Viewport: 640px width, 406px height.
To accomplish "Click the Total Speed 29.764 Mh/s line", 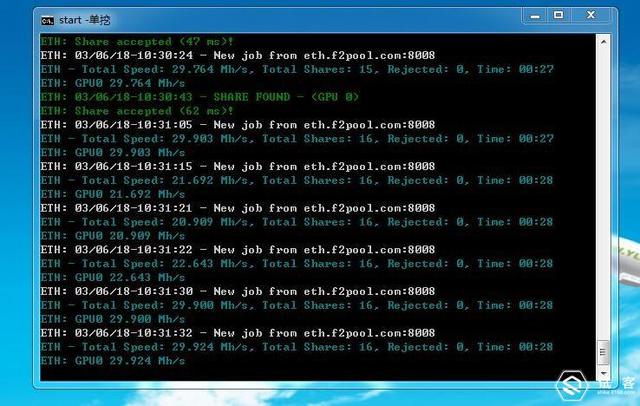I will (x=297, y=69).
